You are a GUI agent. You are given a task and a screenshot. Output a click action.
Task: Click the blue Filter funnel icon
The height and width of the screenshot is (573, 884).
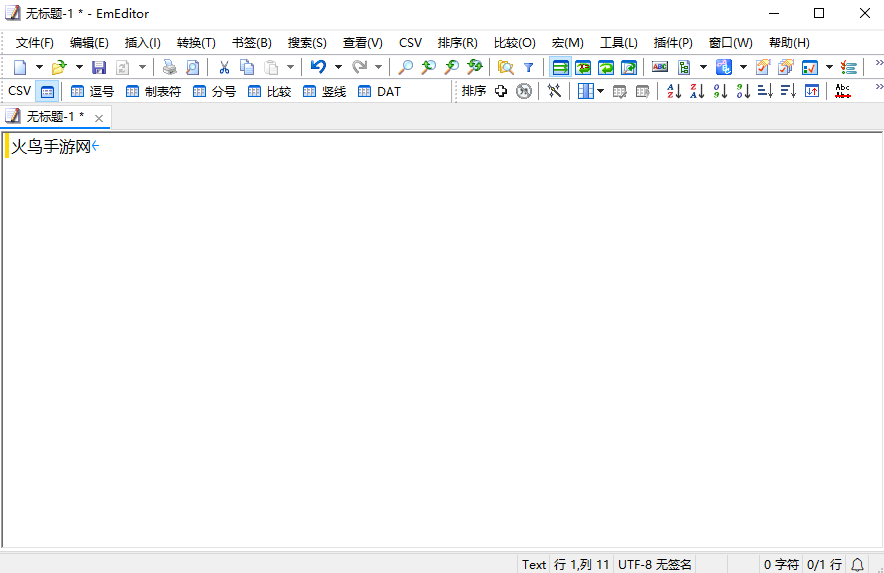(528, 68)
